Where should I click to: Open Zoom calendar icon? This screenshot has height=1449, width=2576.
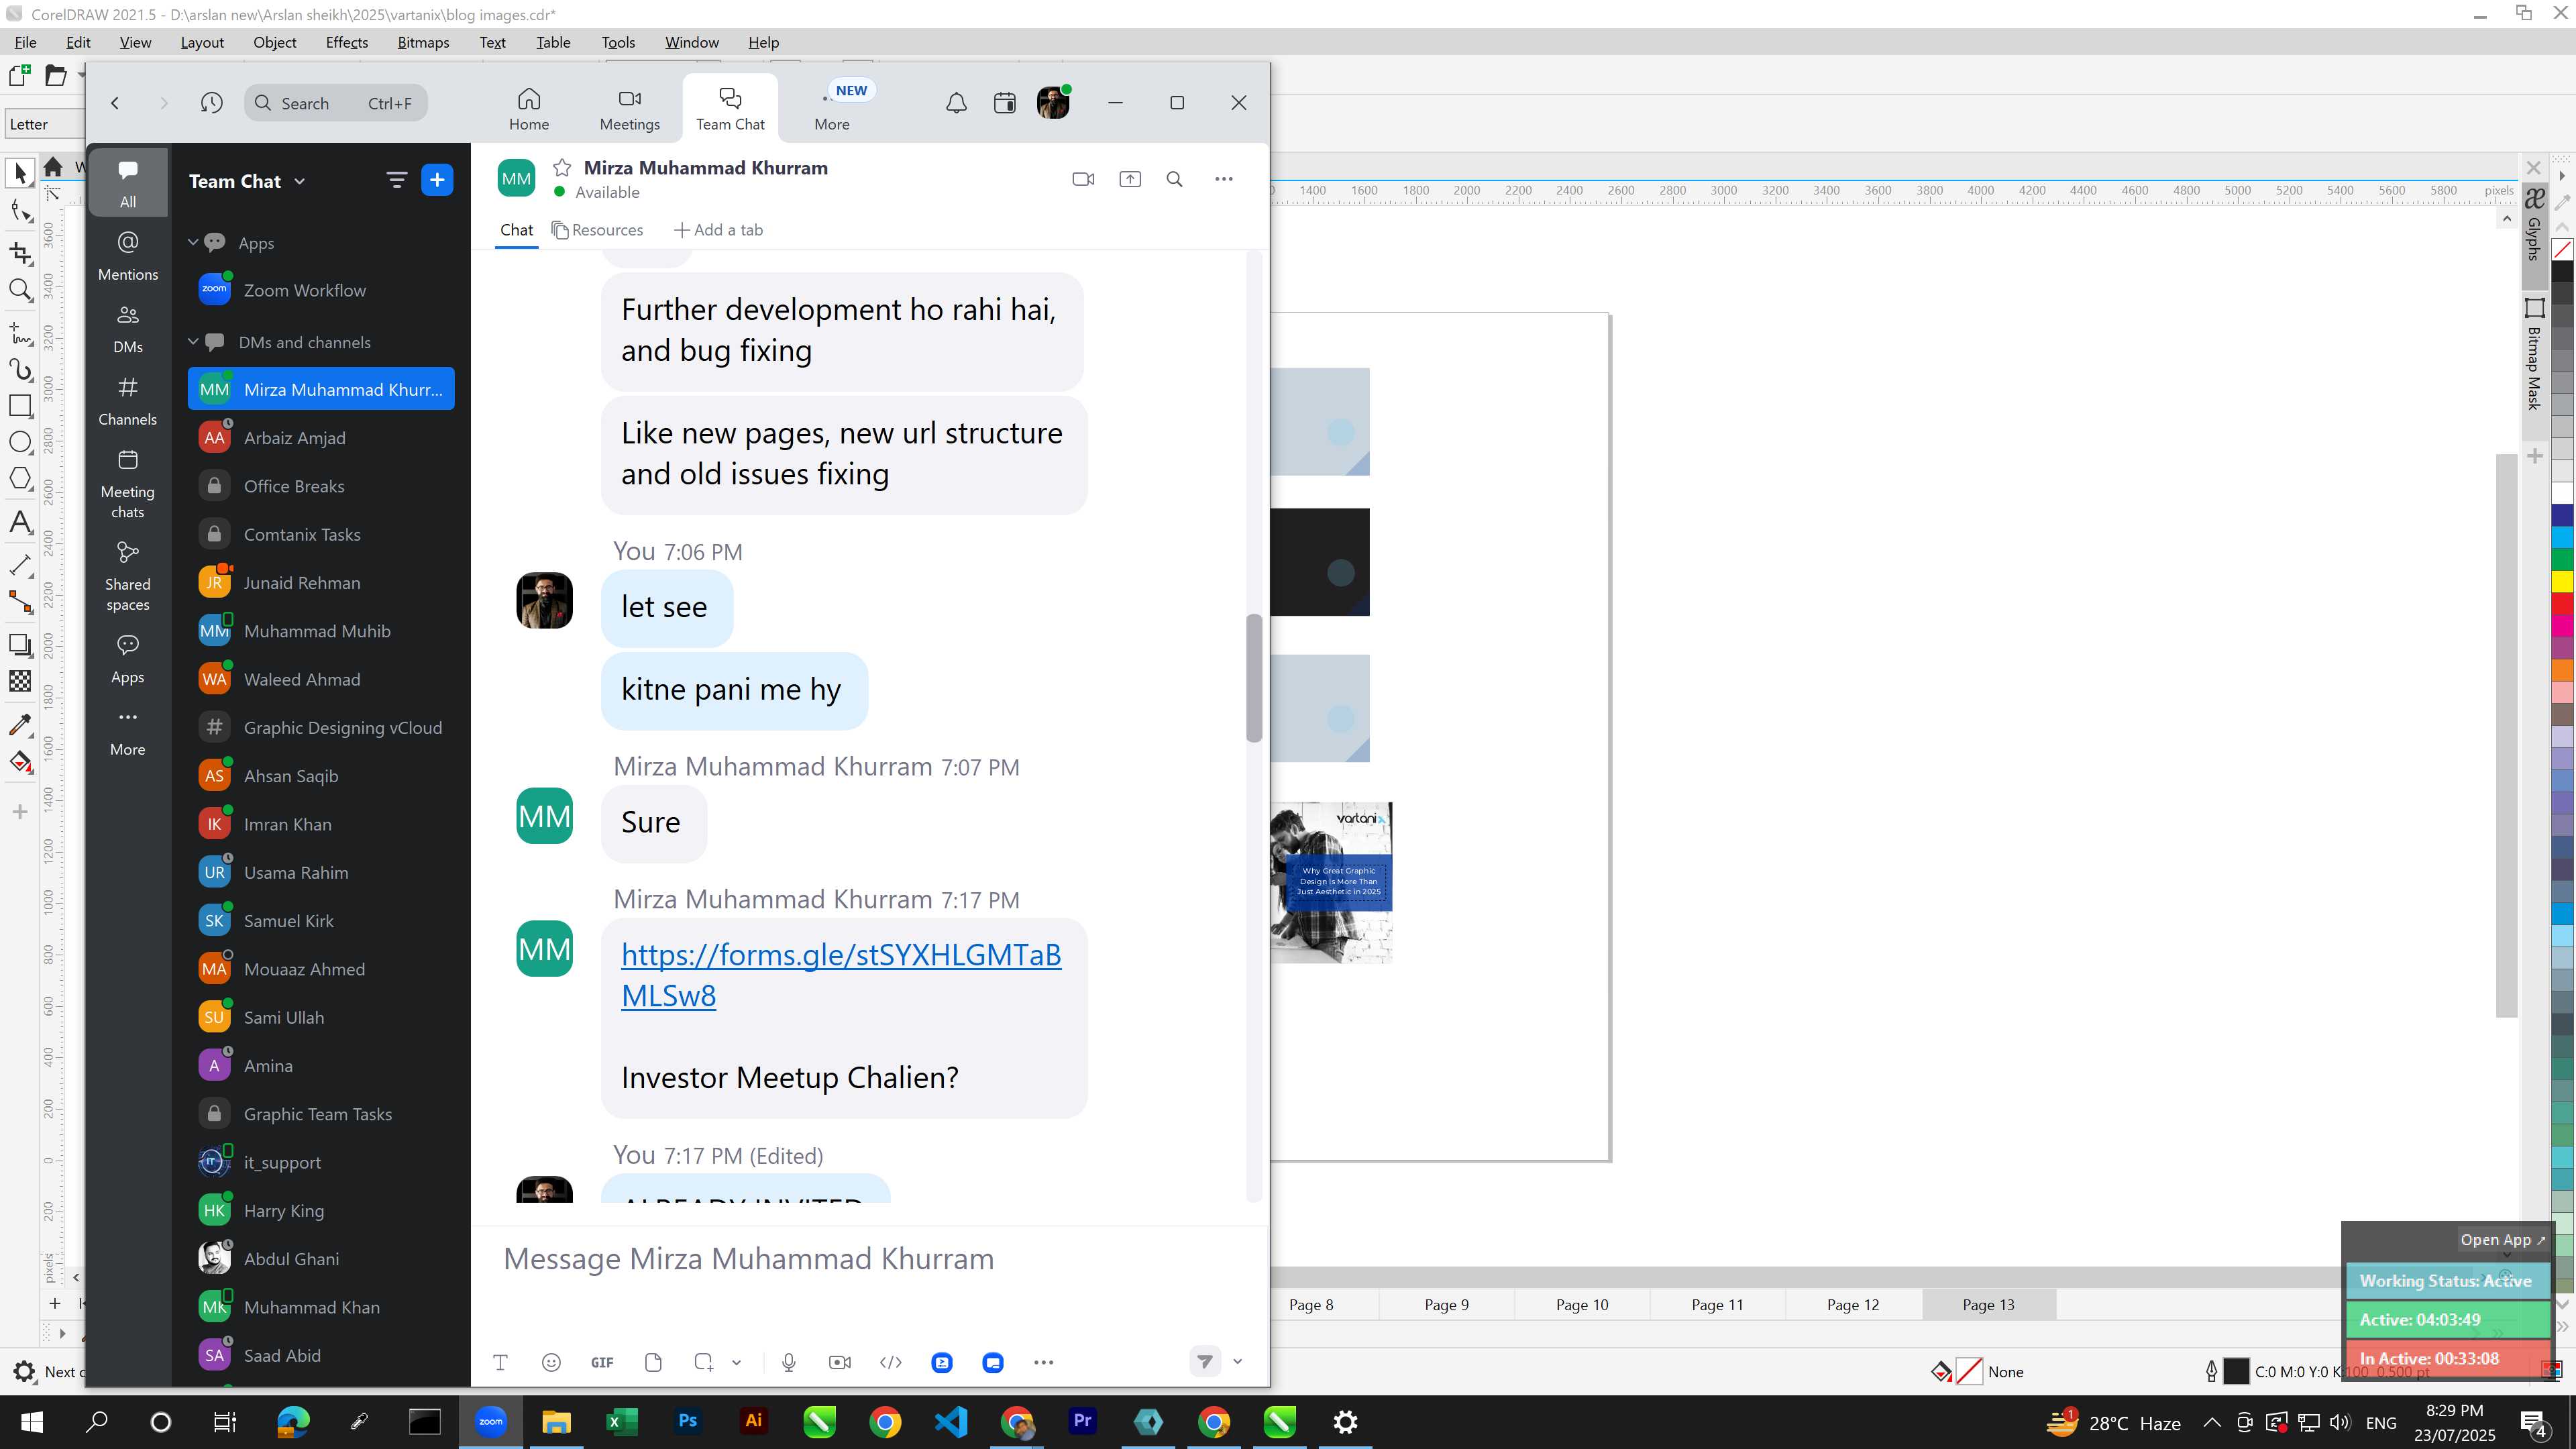1005,103
